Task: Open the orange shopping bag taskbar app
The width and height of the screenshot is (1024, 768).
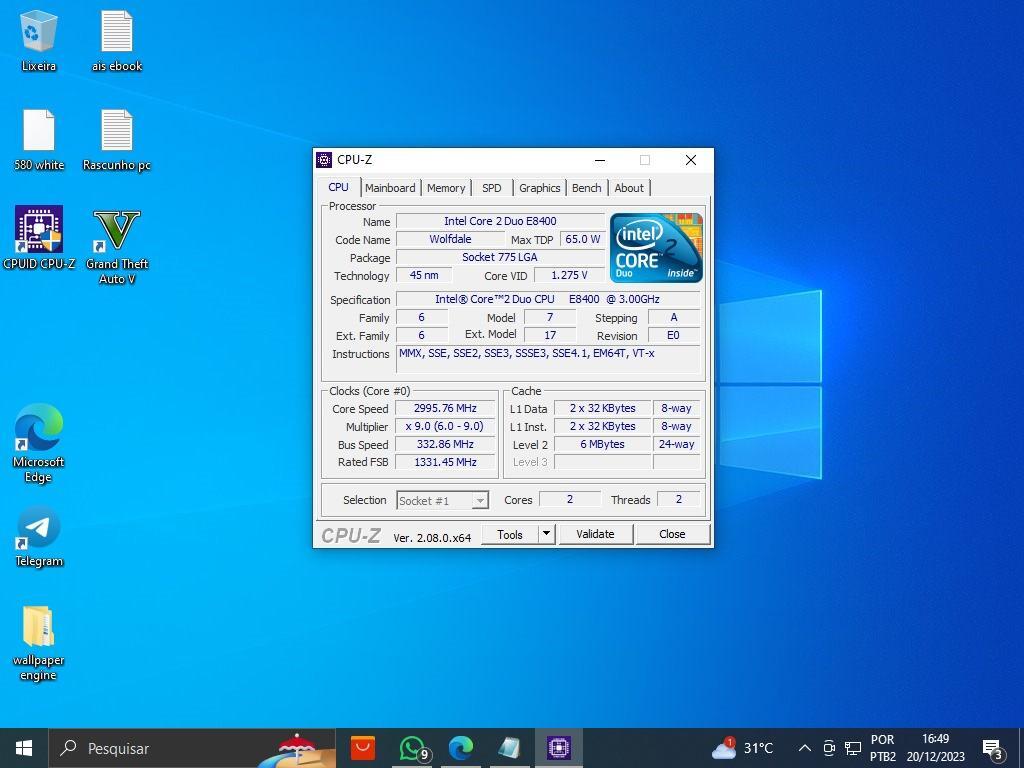Action: point(362,748)
